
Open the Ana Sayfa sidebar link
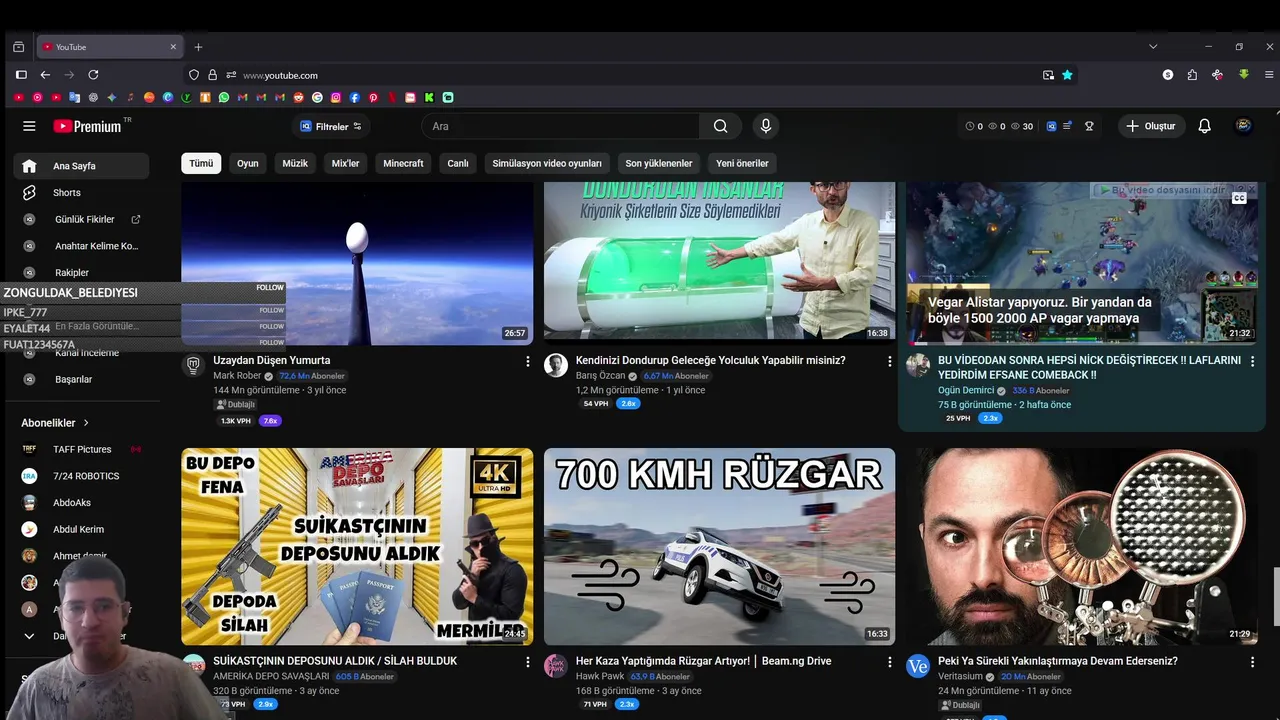click(81, 166)
